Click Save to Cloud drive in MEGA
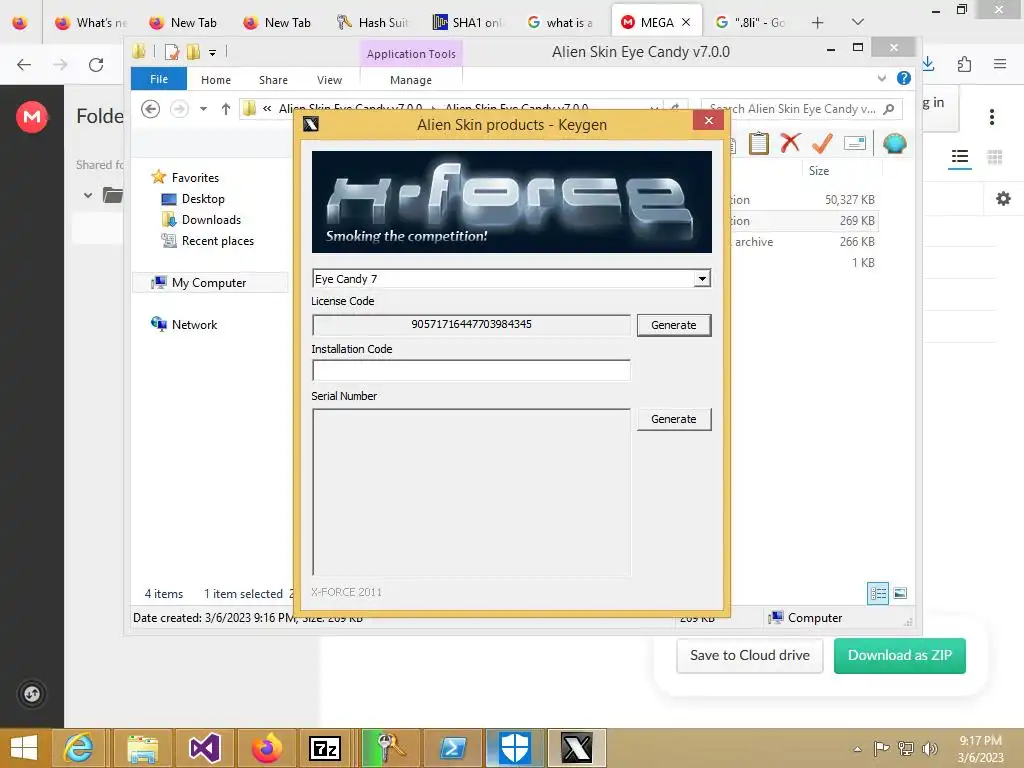 click(x=749, y=655)
